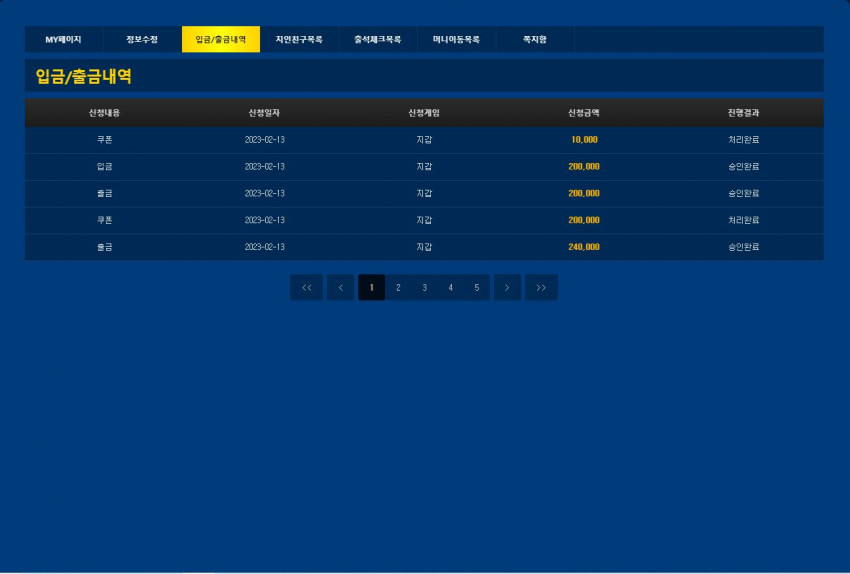This screenshot has width=850, height=574.
Task: Select the 입금/출금내역 tab
Action: [221, 40]
